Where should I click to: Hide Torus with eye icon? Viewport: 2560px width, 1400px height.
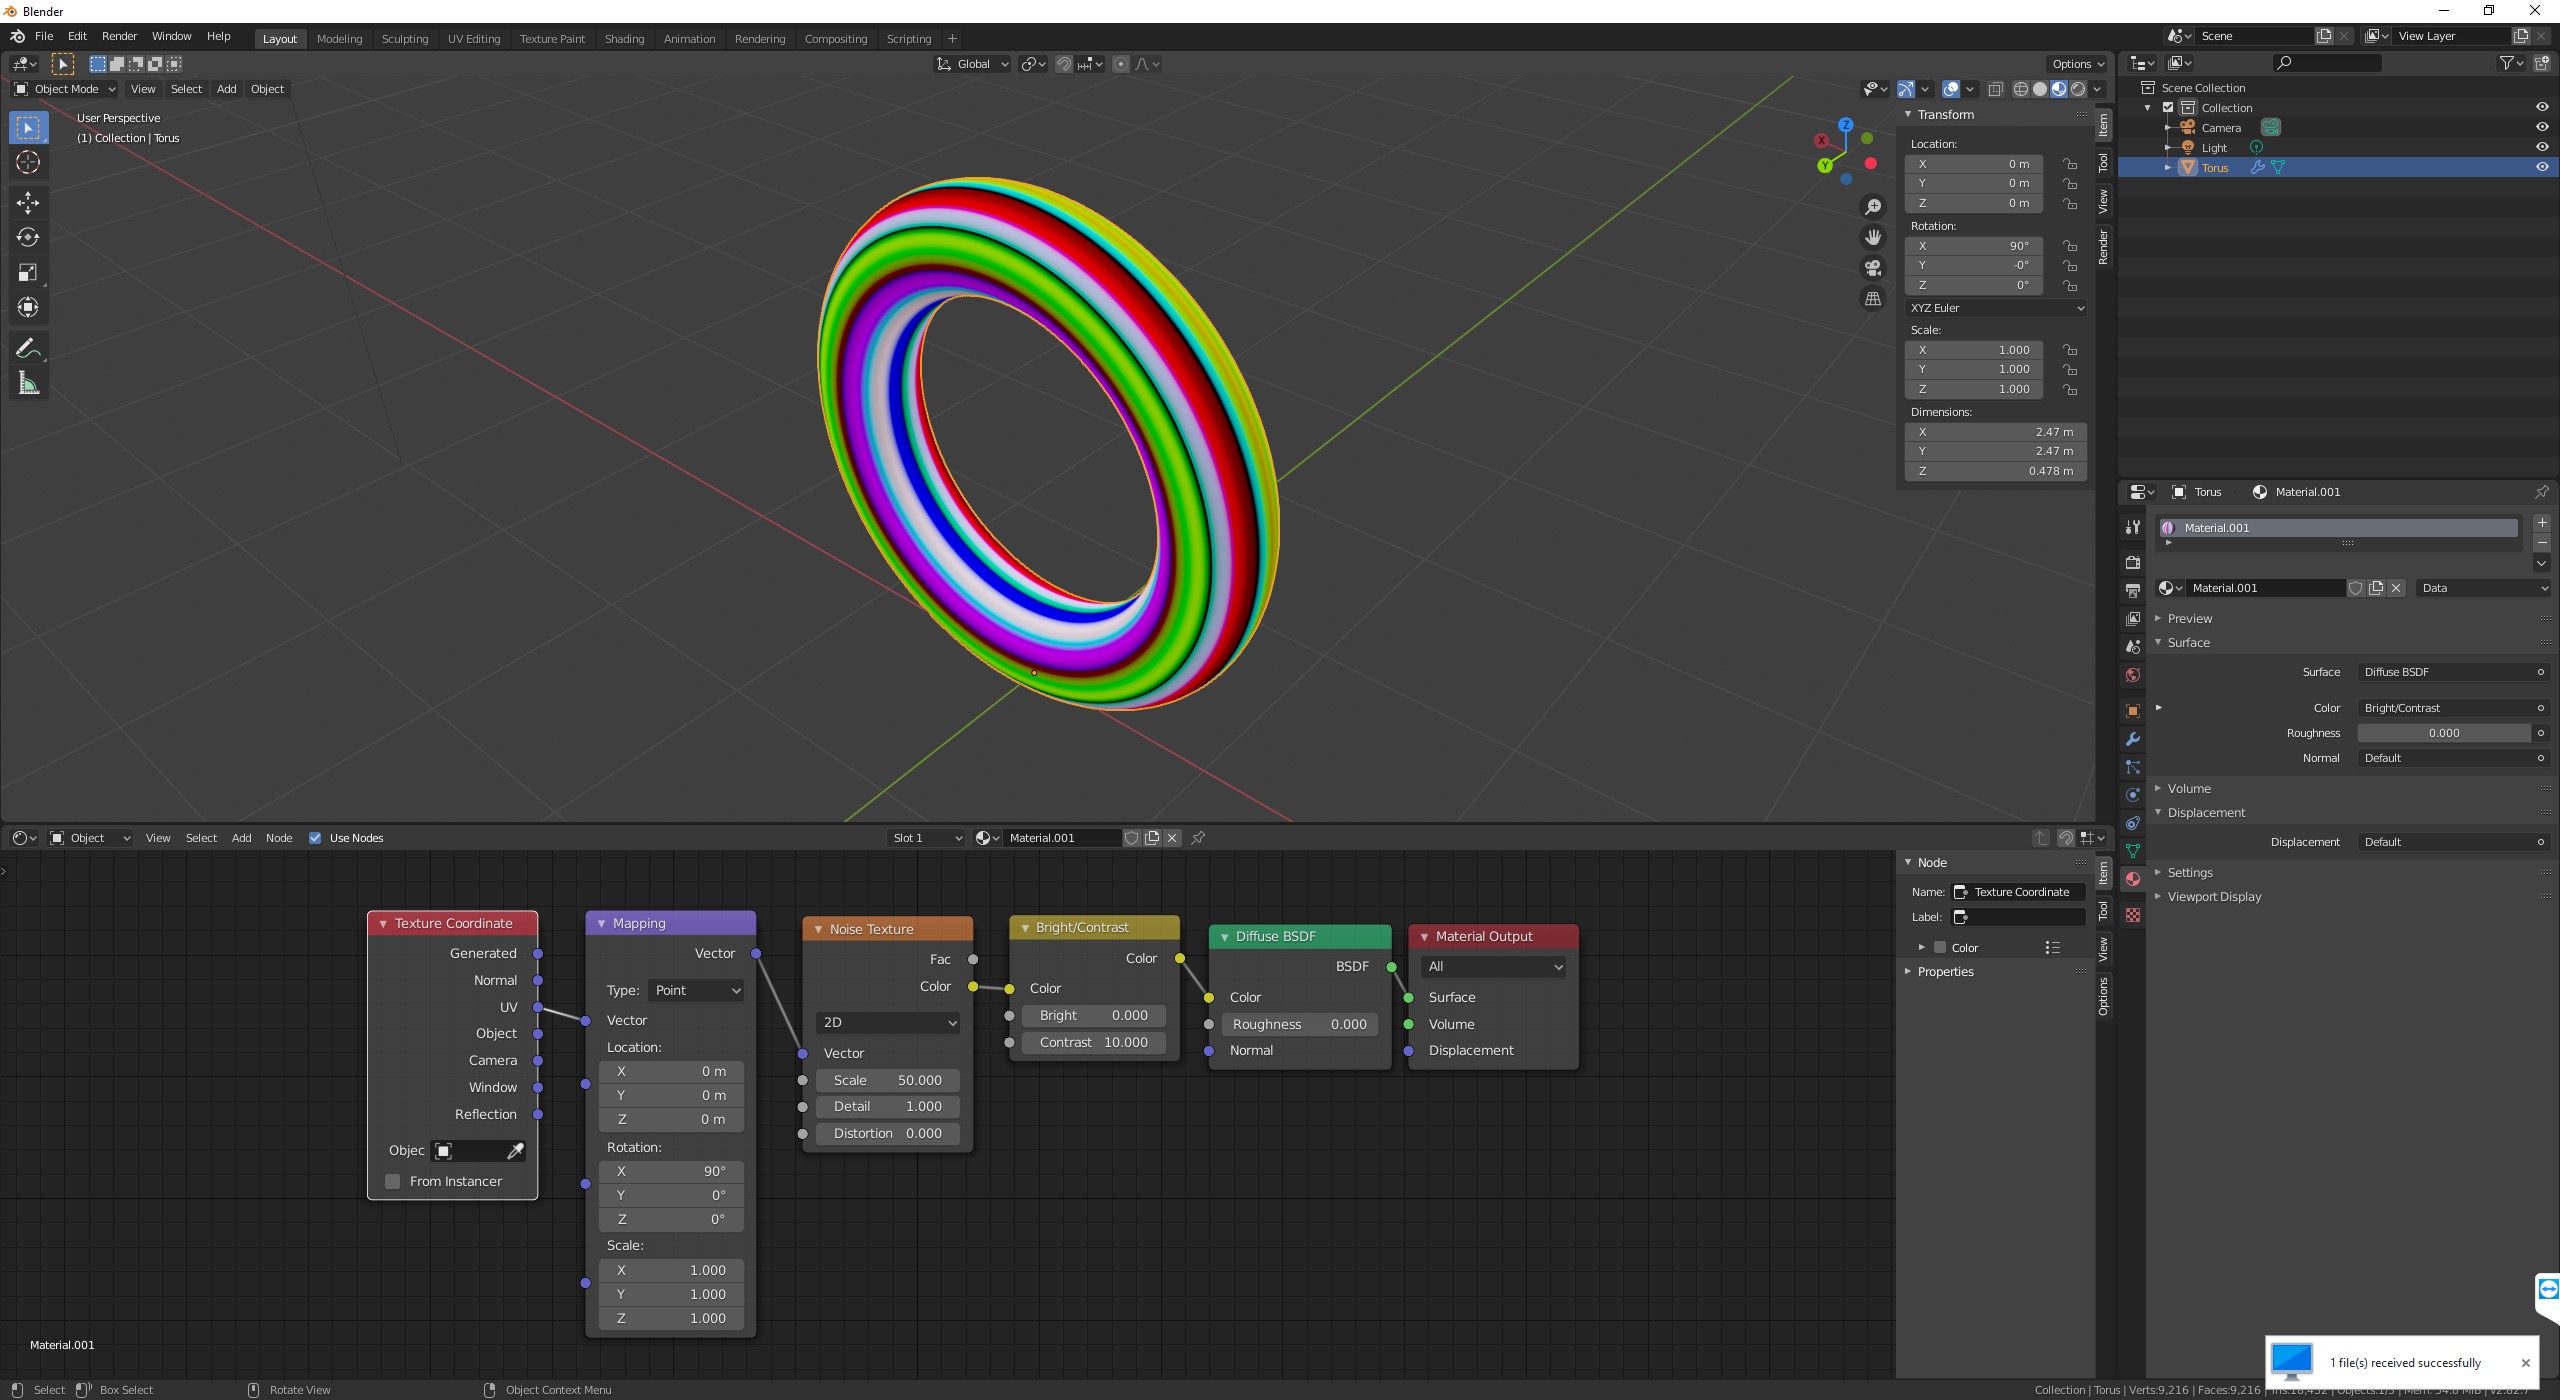tap(2542, 167)
